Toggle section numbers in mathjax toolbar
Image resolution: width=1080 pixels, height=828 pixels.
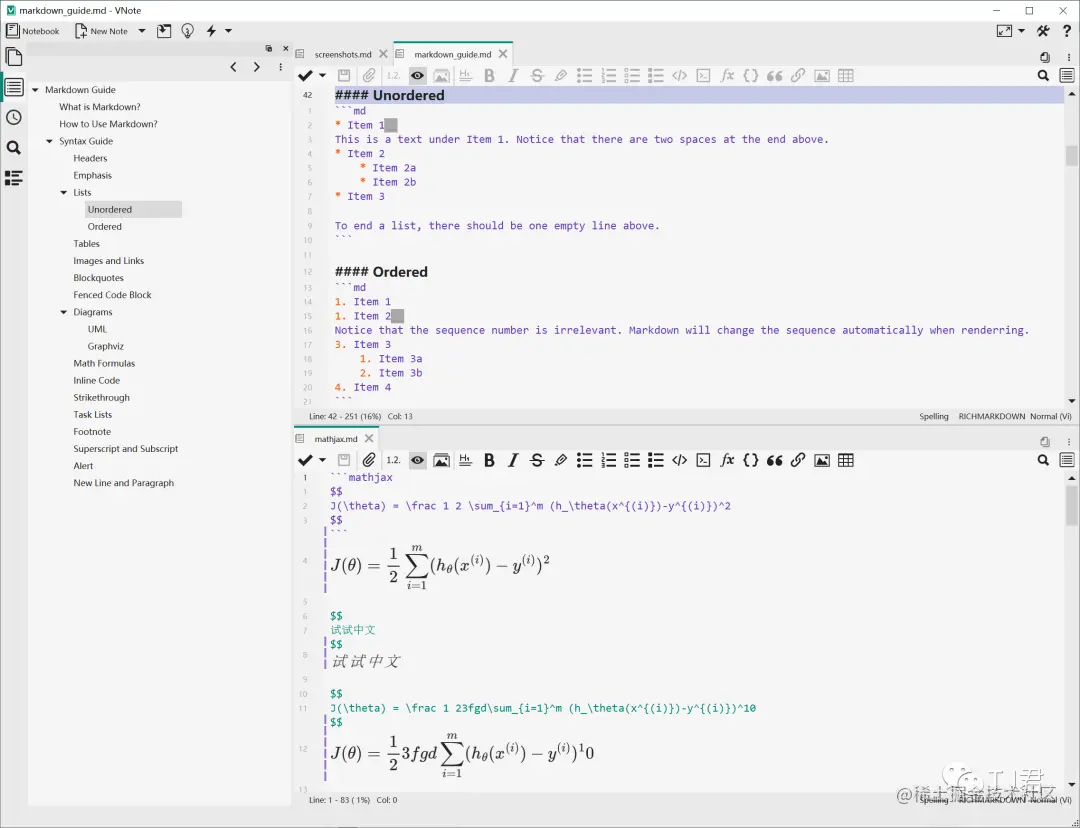click(393, 460)
